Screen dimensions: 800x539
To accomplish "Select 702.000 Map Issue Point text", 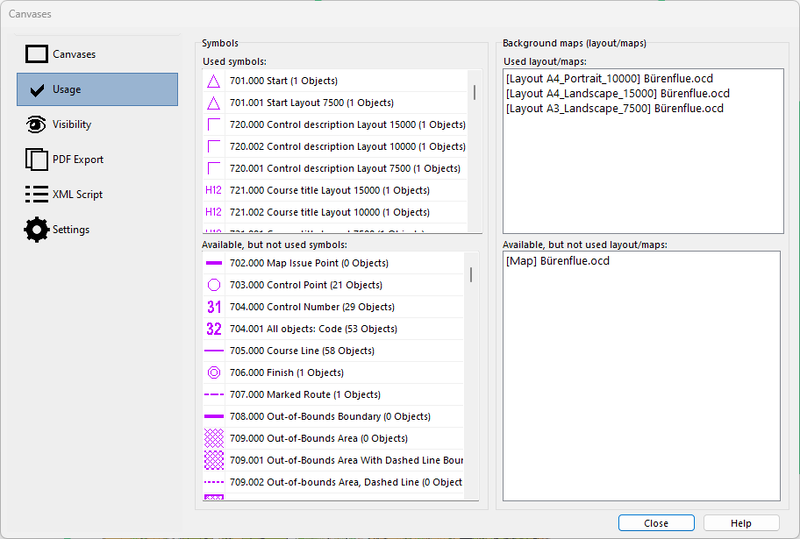I will pos(309,263).
